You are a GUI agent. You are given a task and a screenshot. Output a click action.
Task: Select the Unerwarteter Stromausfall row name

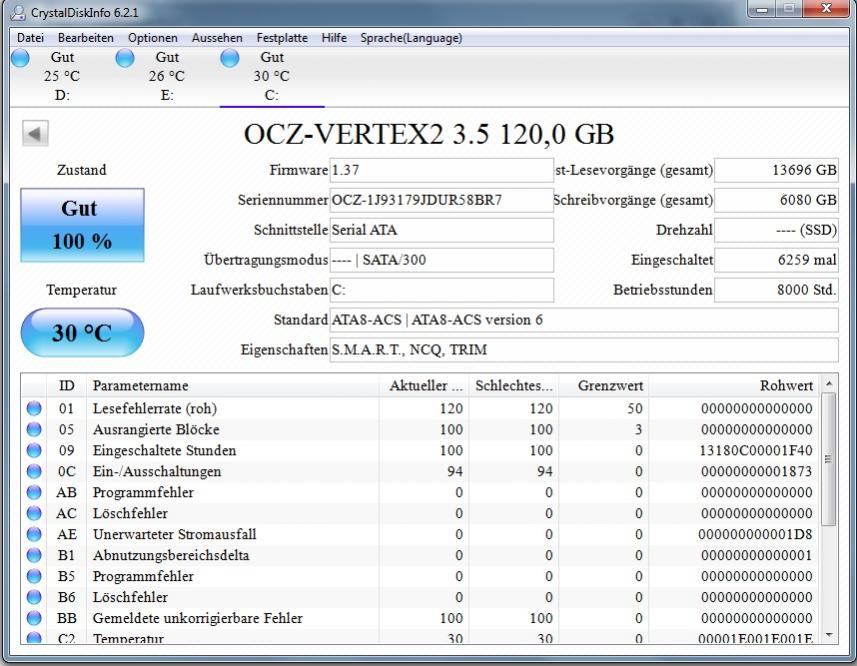point(174,534)
